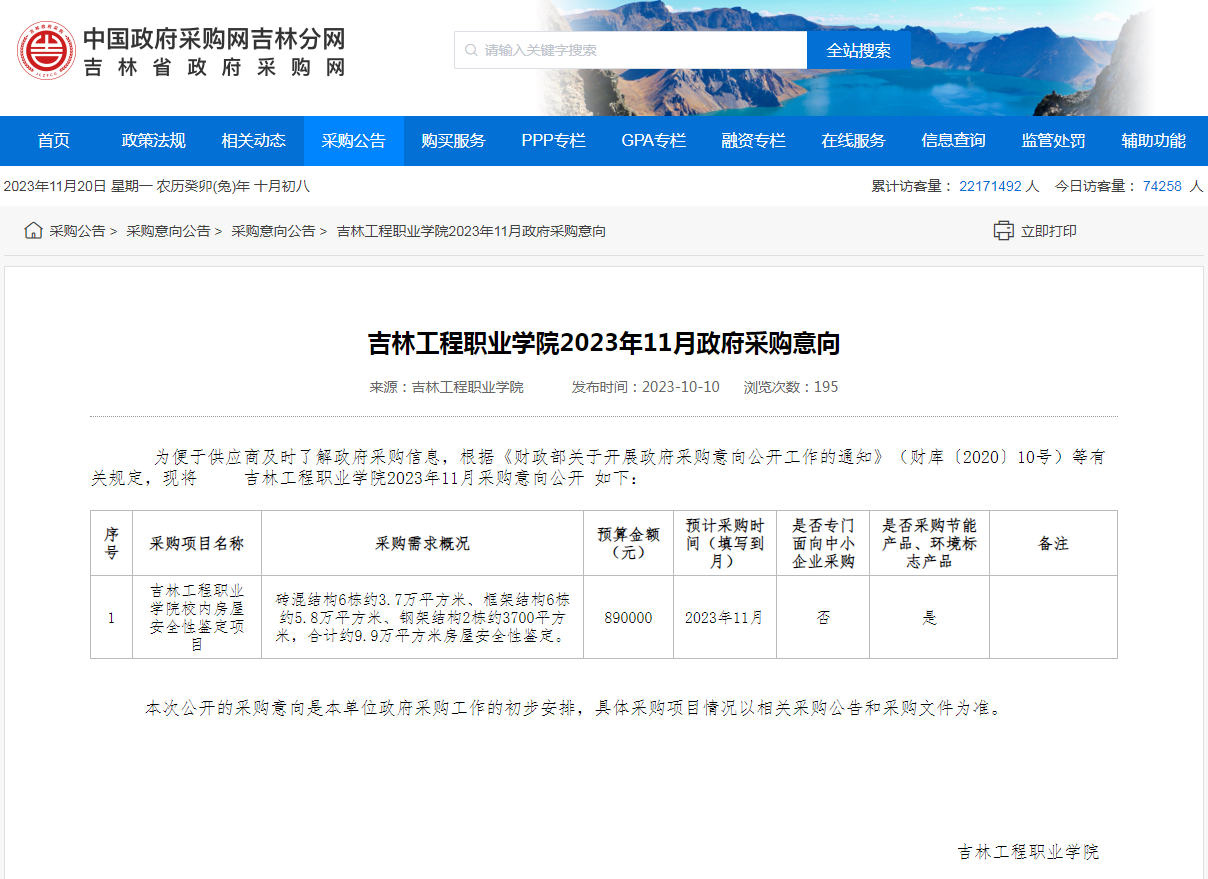Click the subtitle 吉林省政府采购网
Viewport: 1208px width, 879px height.
click(x=214, y=68)
